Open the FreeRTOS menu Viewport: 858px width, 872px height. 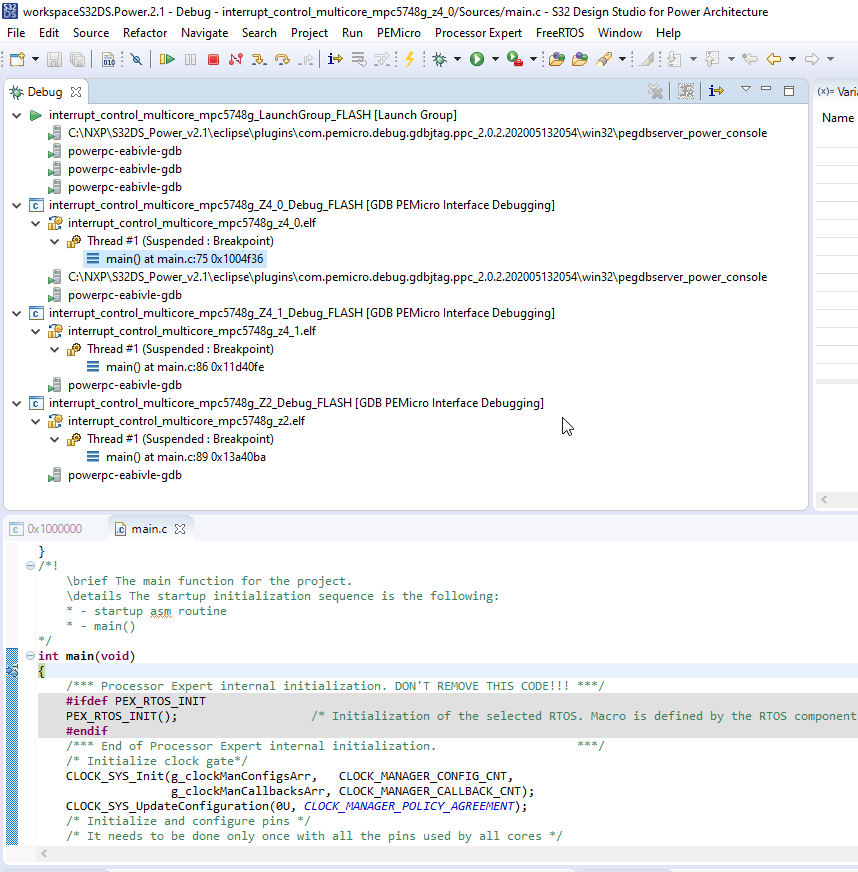pos(560,33)
